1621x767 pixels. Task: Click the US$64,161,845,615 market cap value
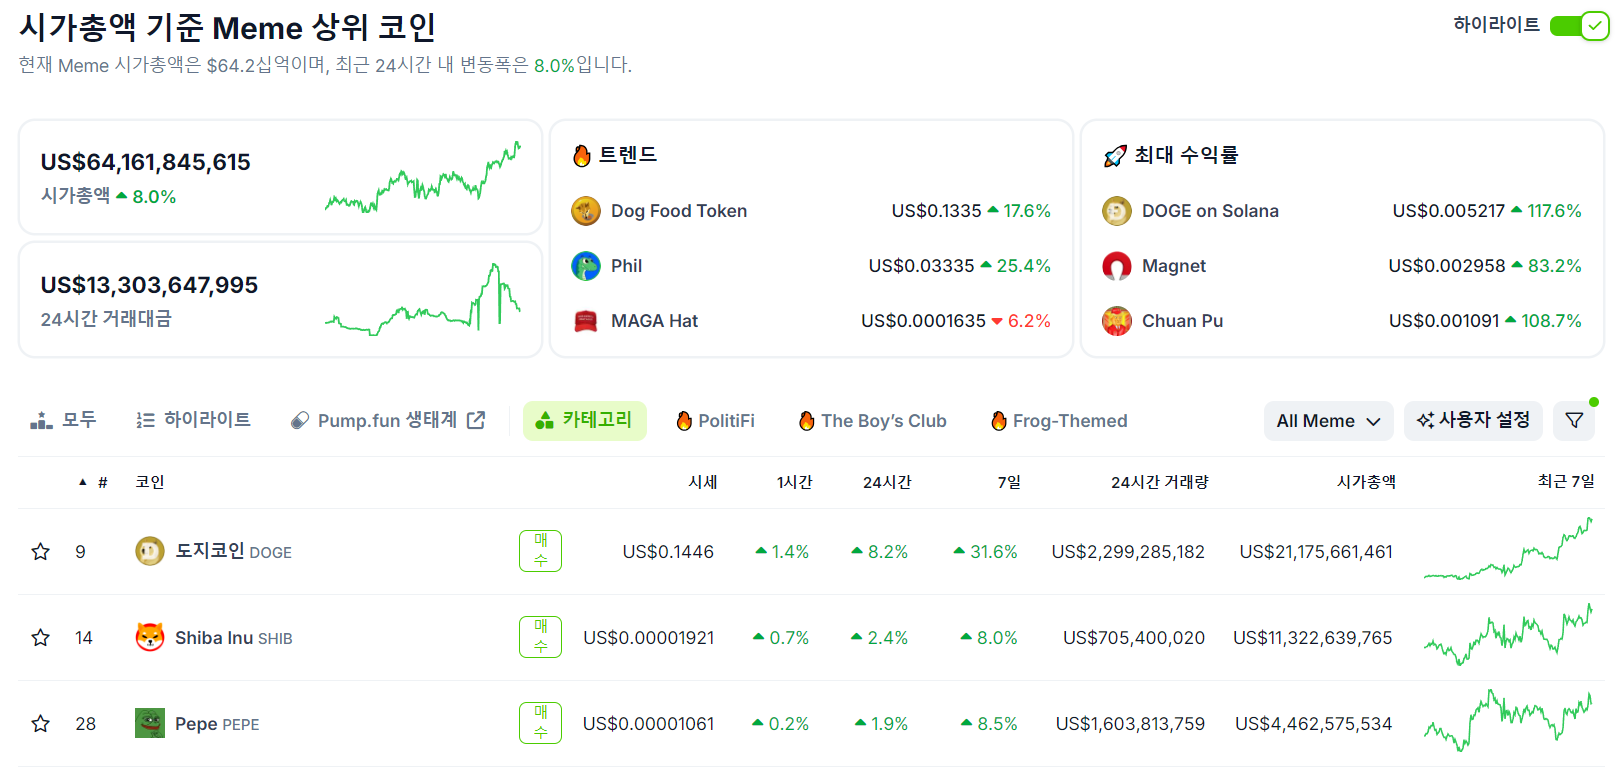click(x=146, y=162)
